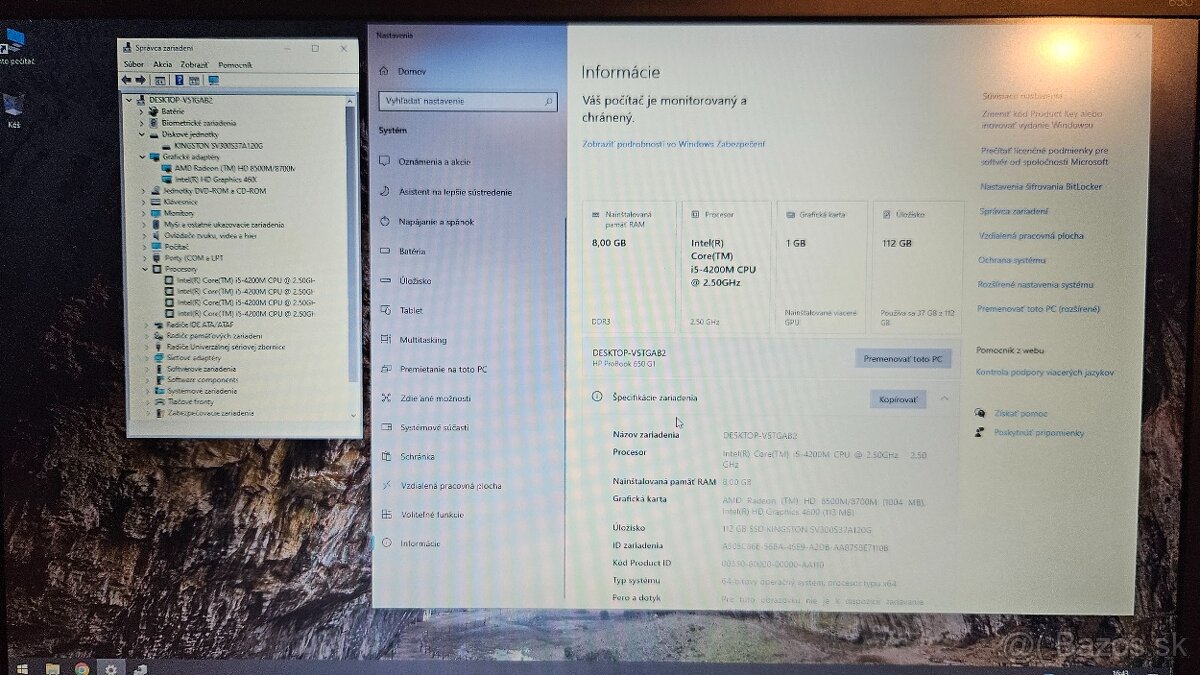Select the Batéria item in Settings sidebar
The width and height of the screenshot is (1200, 675).
(x=414, y=251)
